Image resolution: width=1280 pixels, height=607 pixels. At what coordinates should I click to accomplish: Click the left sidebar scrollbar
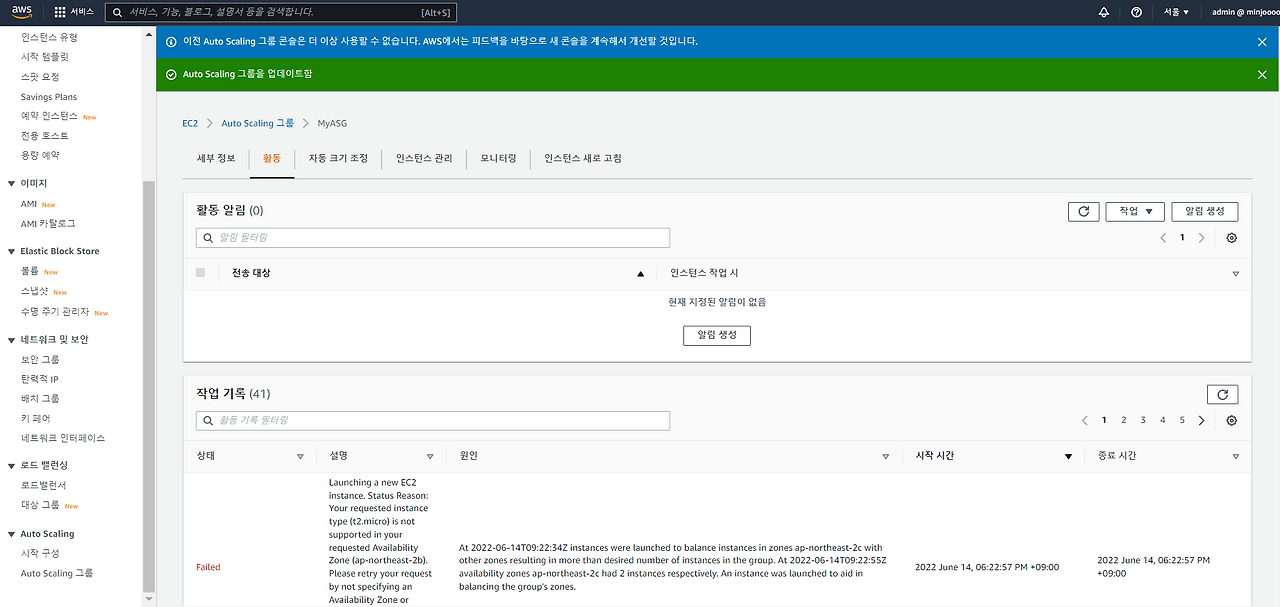coord(150,387)
